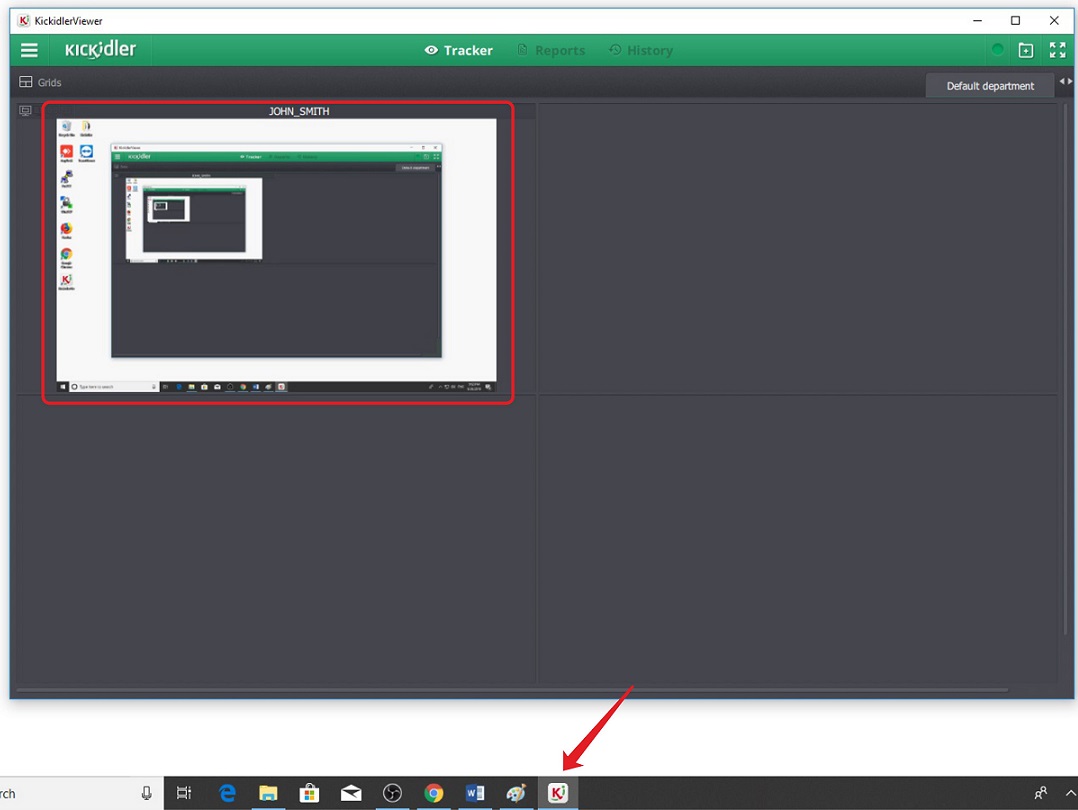Open the History tab
Image resolution: width=1078 pixels, height=810 pixels.
641,50
